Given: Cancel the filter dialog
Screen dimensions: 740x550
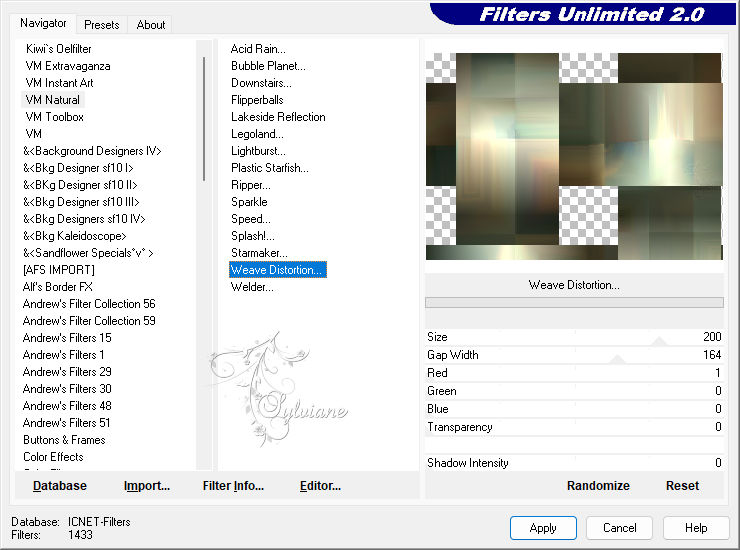Looking at the screenshot, I should pyautogui.click(x=620, y=528).
